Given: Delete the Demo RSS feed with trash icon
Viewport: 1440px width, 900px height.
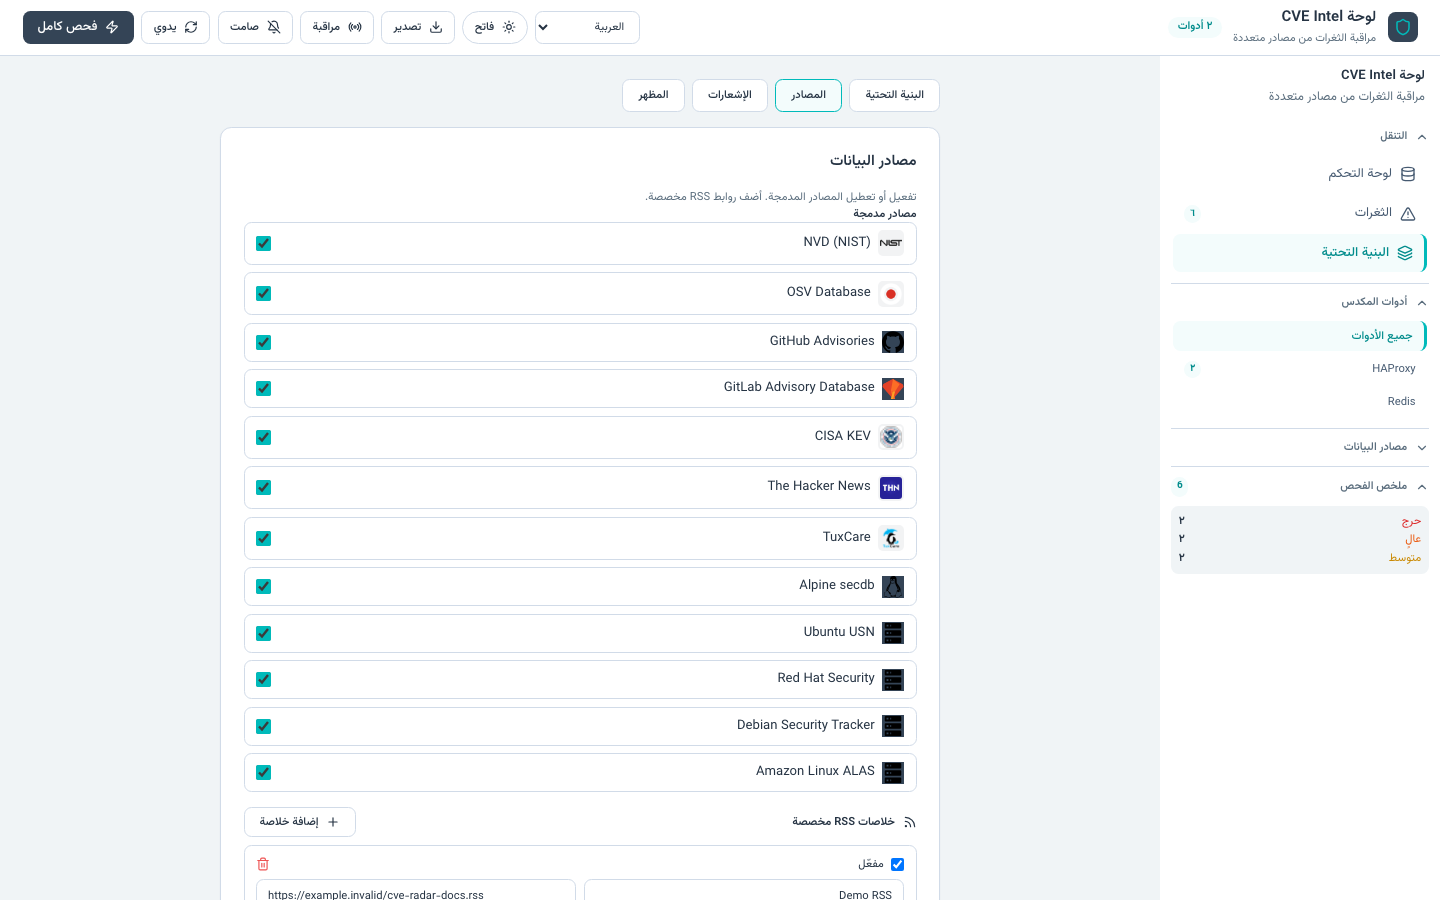Looking at the screenshot, I should (x=263, y=864).
